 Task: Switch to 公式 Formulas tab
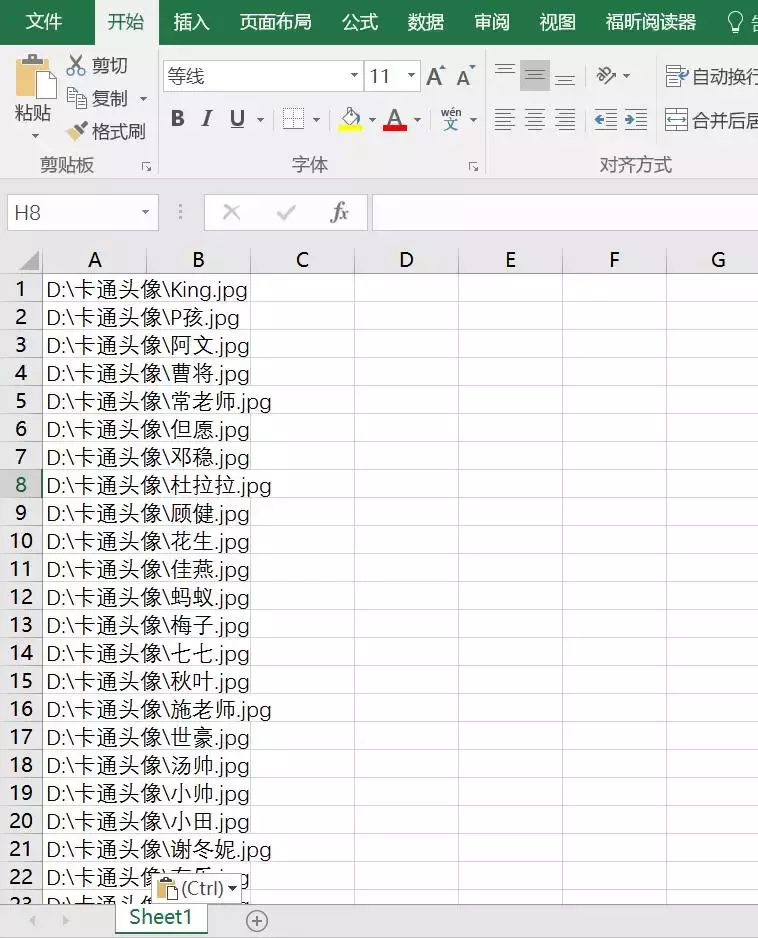[x=360, y=22]
